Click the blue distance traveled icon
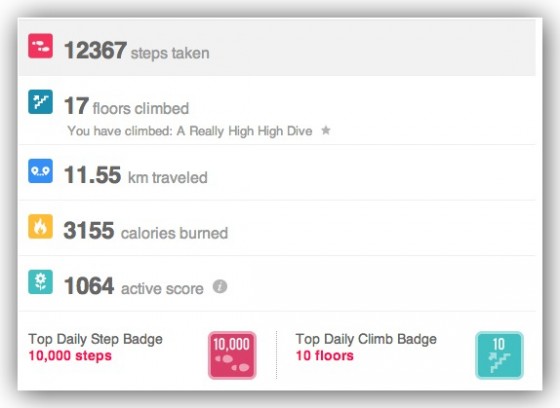The image size is (560, 408). click(40, 171)
